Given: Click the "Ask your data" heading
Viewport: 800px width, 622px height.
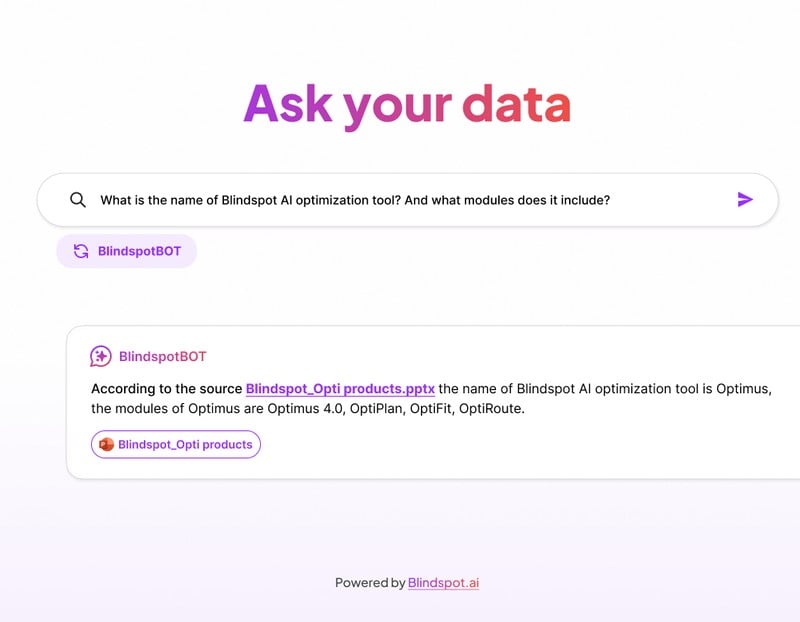Looking at the screenshot, I should coord(406,105).
